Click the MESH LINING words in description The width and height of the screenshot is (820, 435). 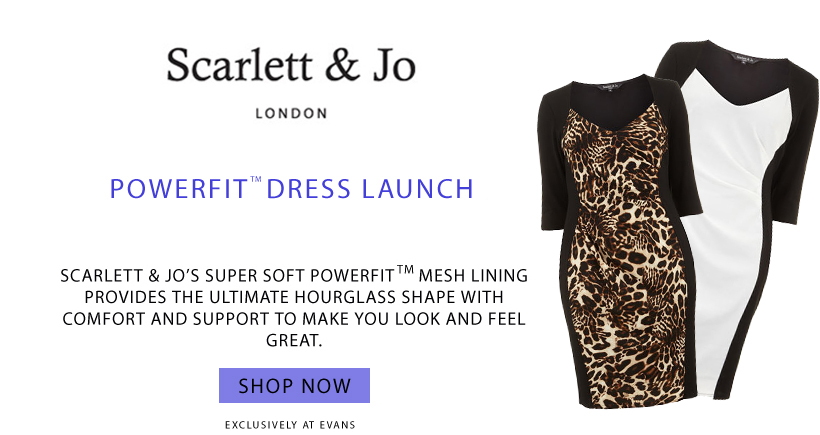pos(473,276)
